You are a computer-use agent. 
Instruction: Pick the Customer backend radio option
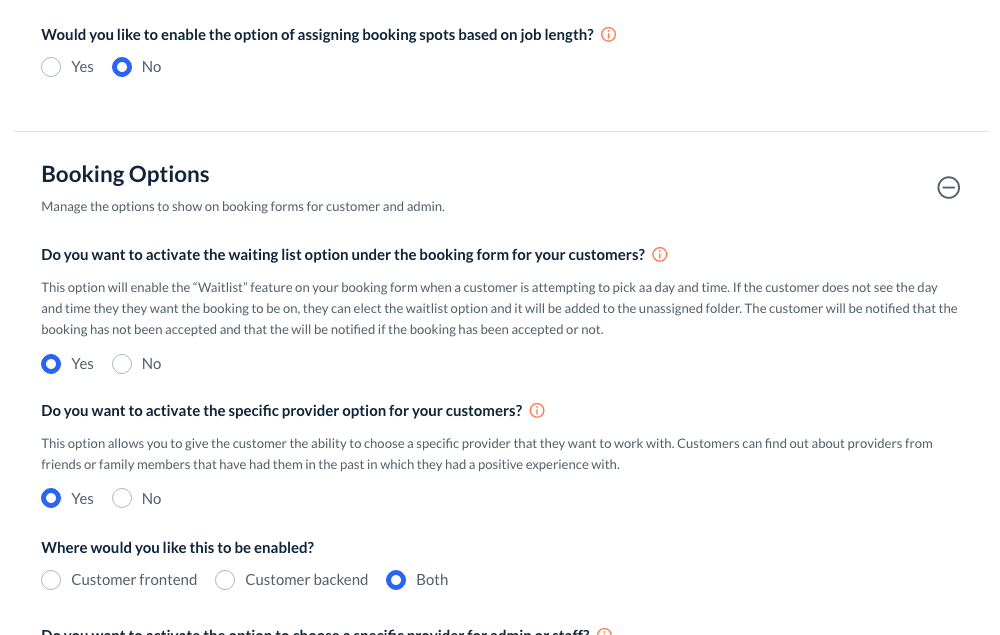coord(225,580)
